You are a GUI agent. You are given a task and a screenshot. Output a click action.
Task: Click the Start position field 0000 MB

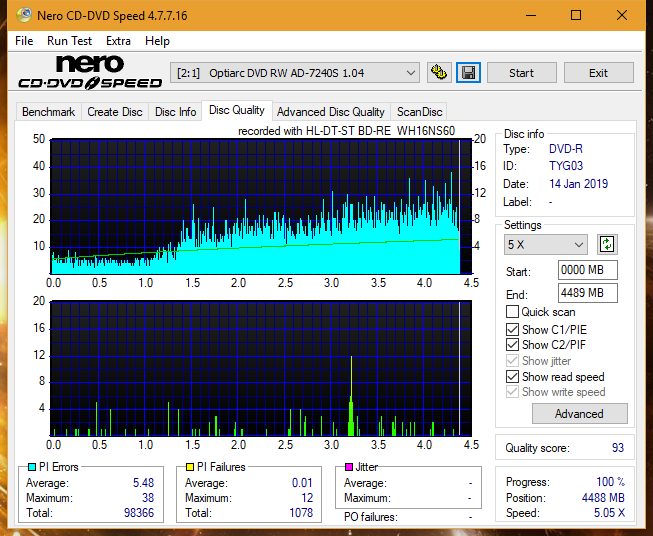tap(588, 270)
